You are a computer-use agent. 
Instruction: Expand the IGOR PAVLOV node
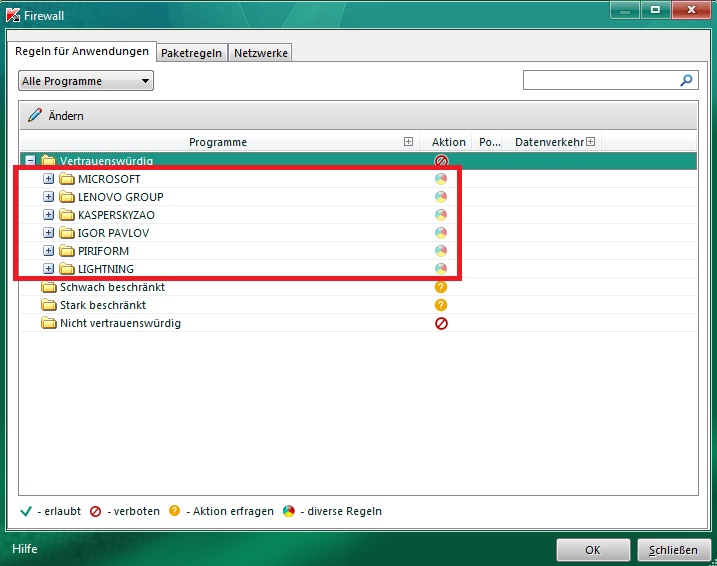48,233
